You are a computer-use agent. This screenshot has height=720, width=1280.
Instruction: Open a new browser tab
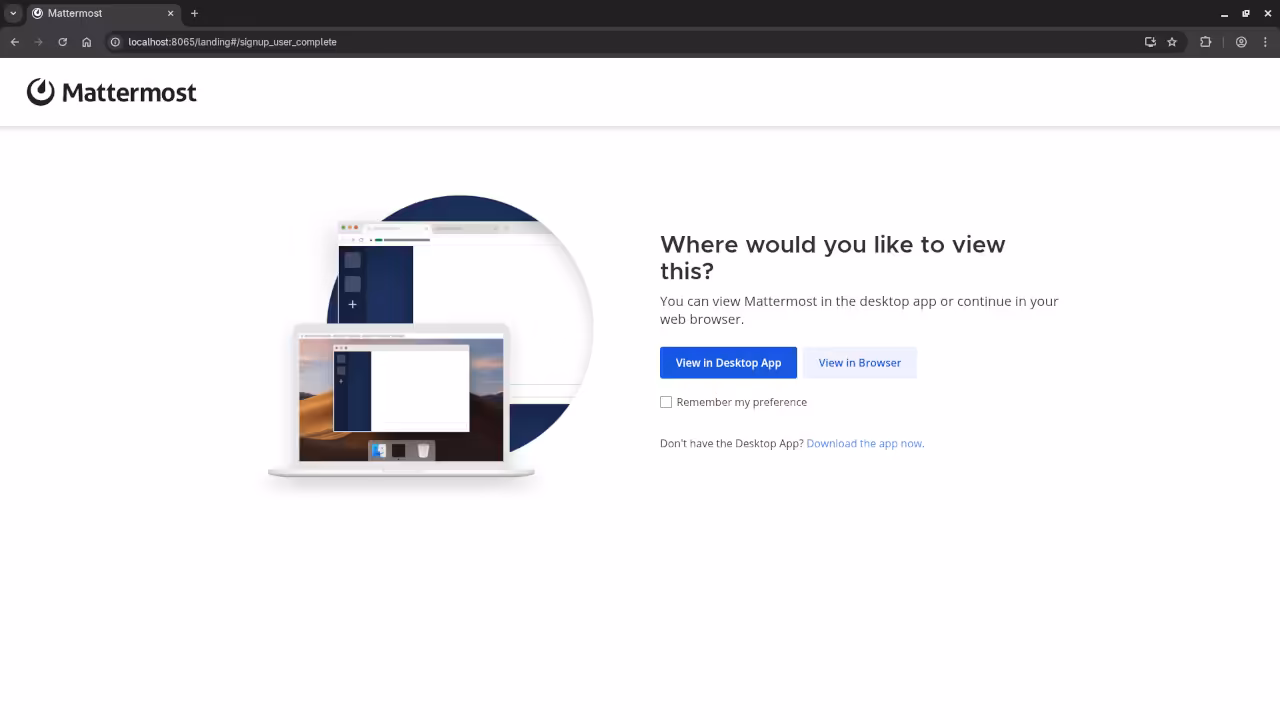coord(194,13)
